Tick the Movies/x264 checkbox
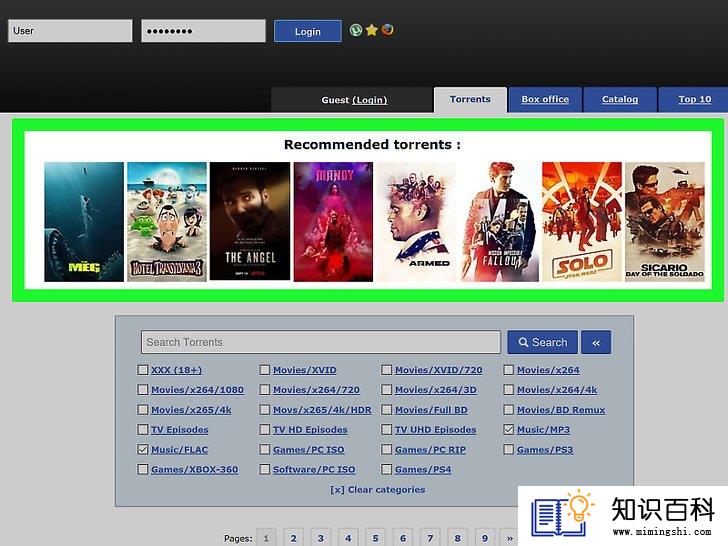The height and width of the screenshot is (546, 728). [x=508, y=370]
